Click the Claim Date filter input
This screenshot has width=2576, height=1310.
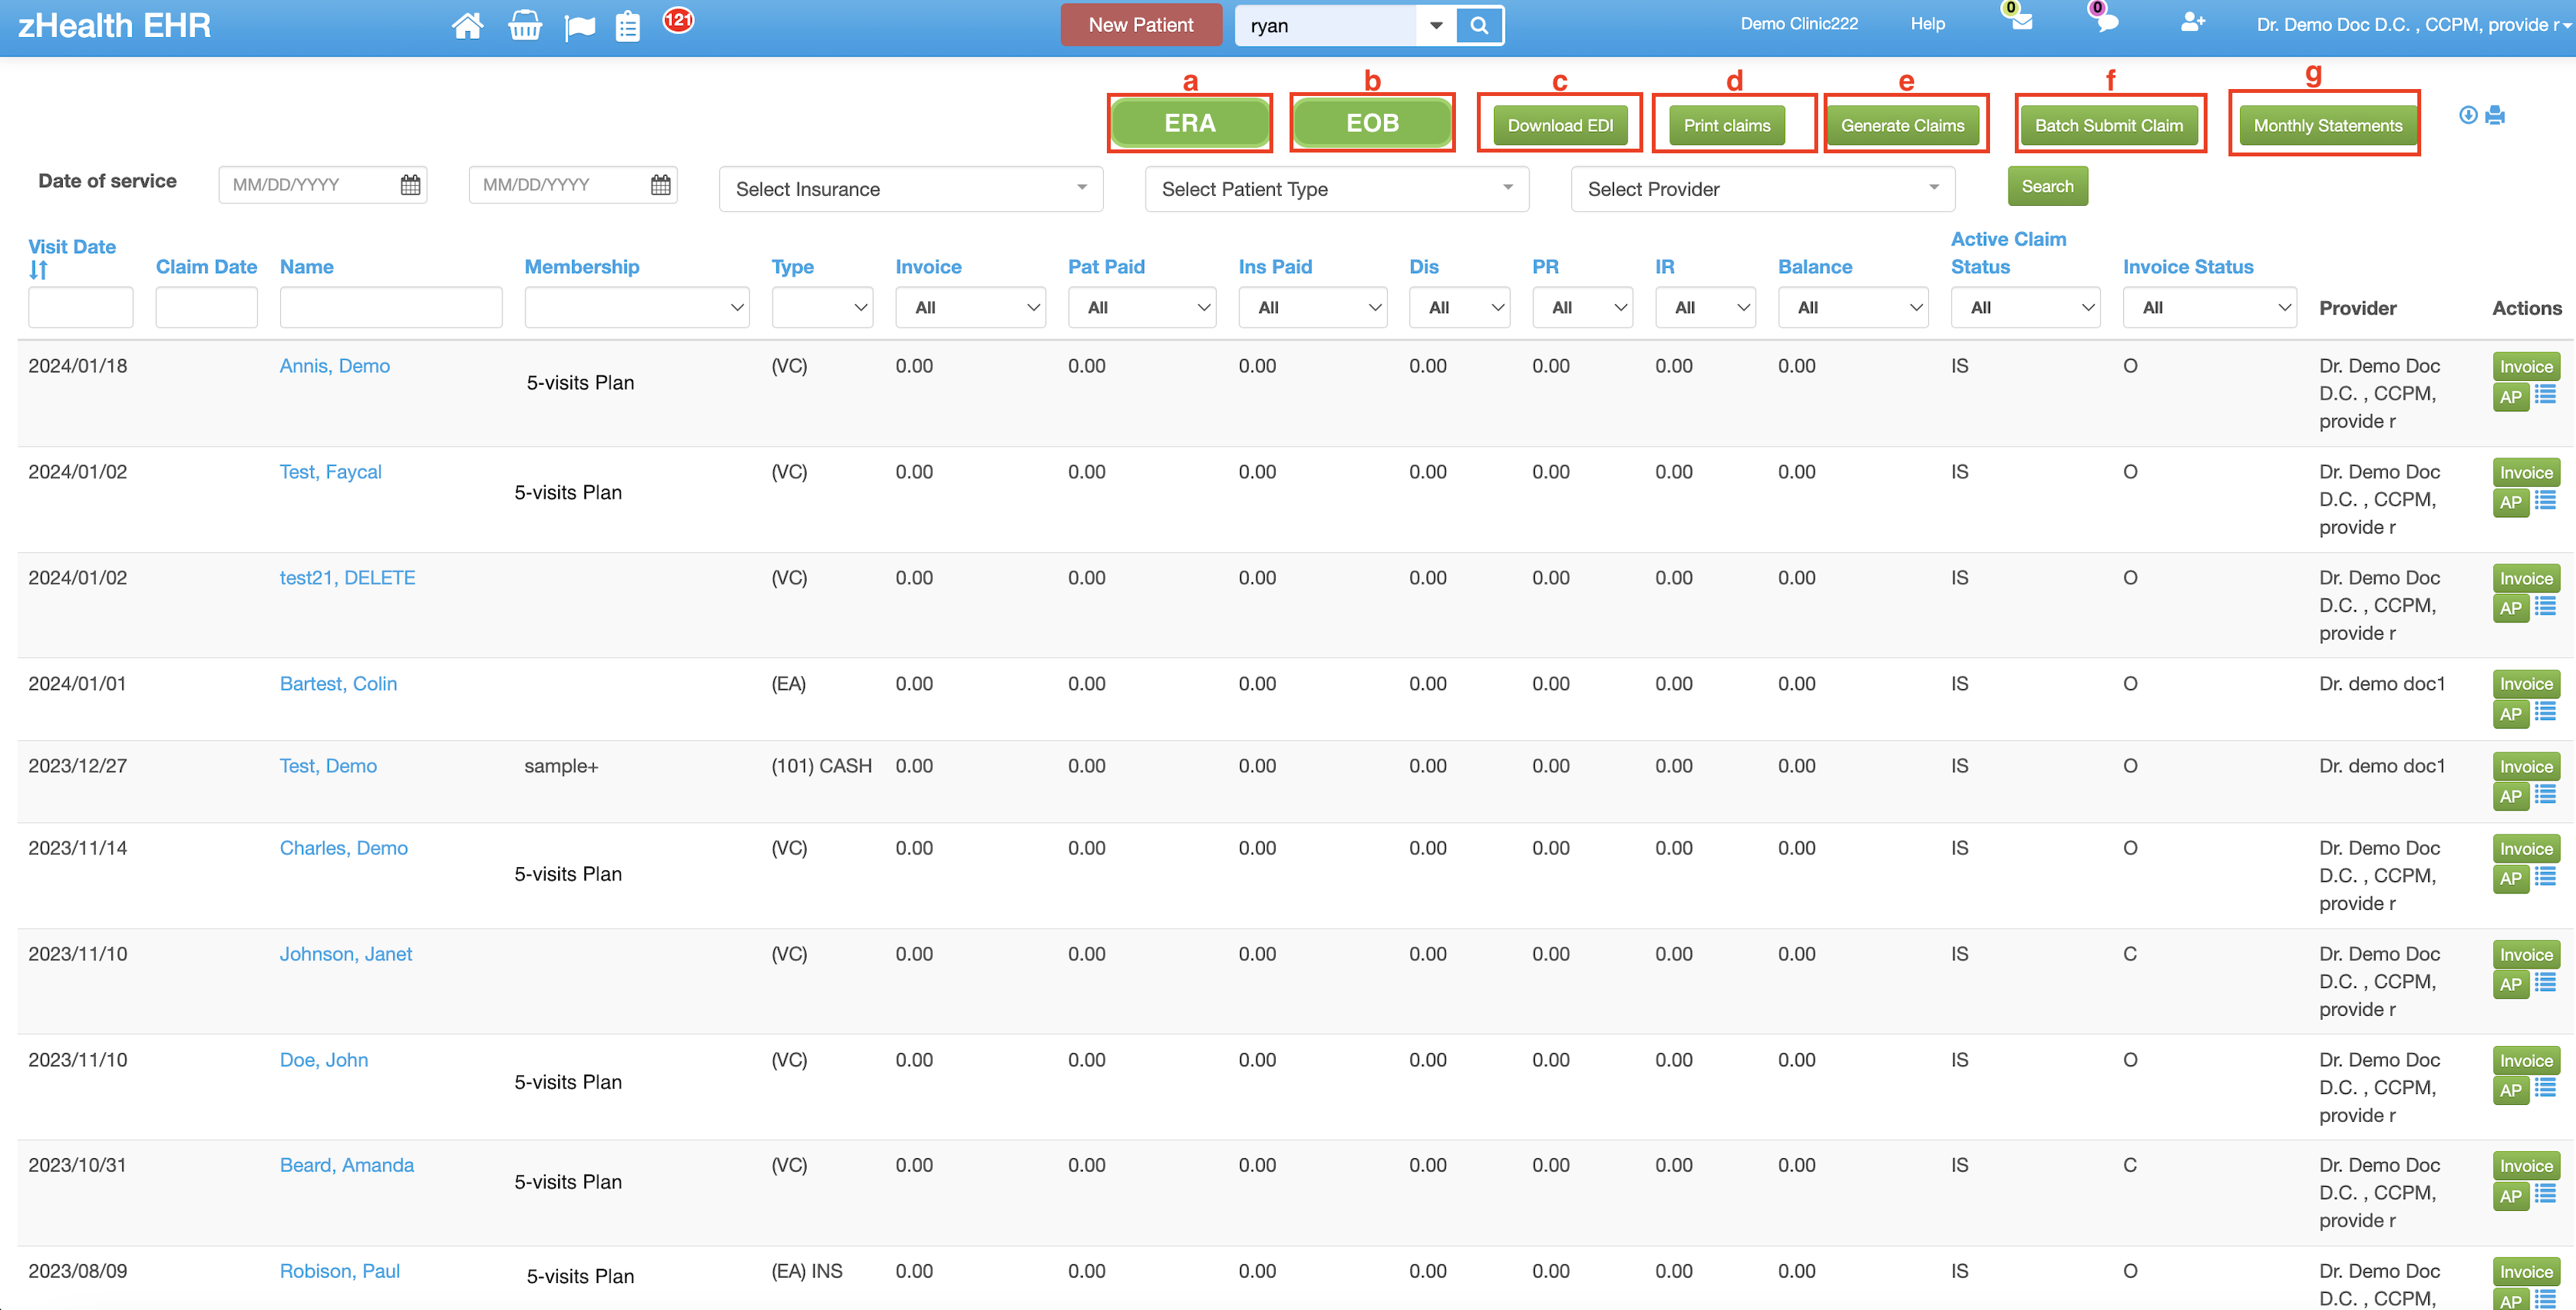click(x=207, y=308)
